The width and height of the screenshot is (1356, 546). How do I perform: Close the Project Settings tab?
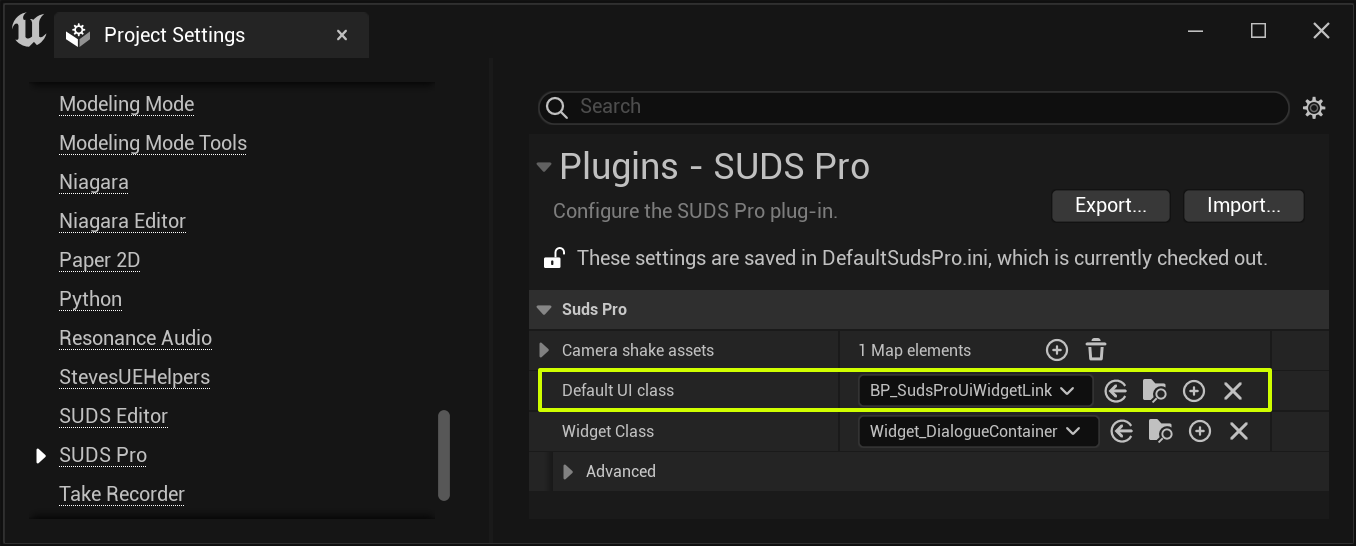342,35
